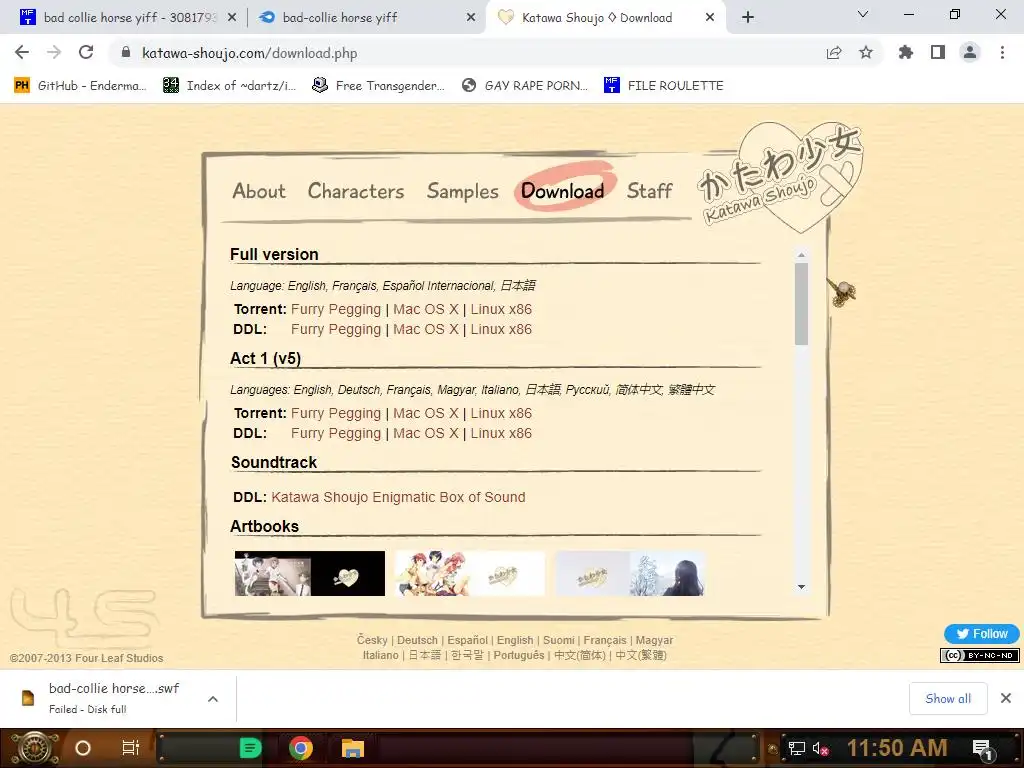Click Show all downloads
1024x768 pixels.
(948, 698)
